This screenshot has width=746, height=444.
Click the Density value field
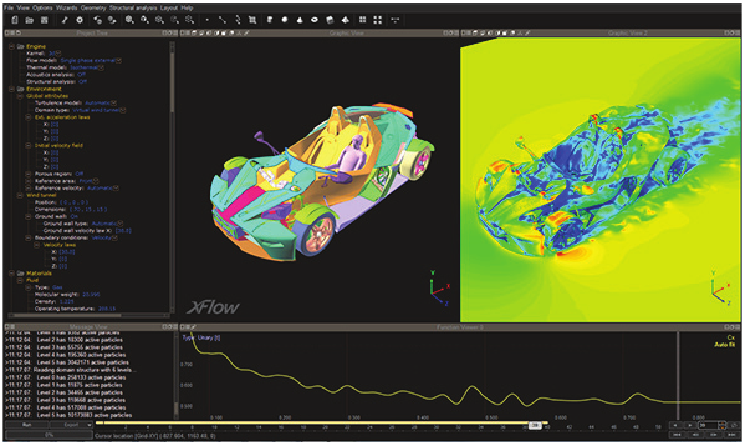pos(67,302)
